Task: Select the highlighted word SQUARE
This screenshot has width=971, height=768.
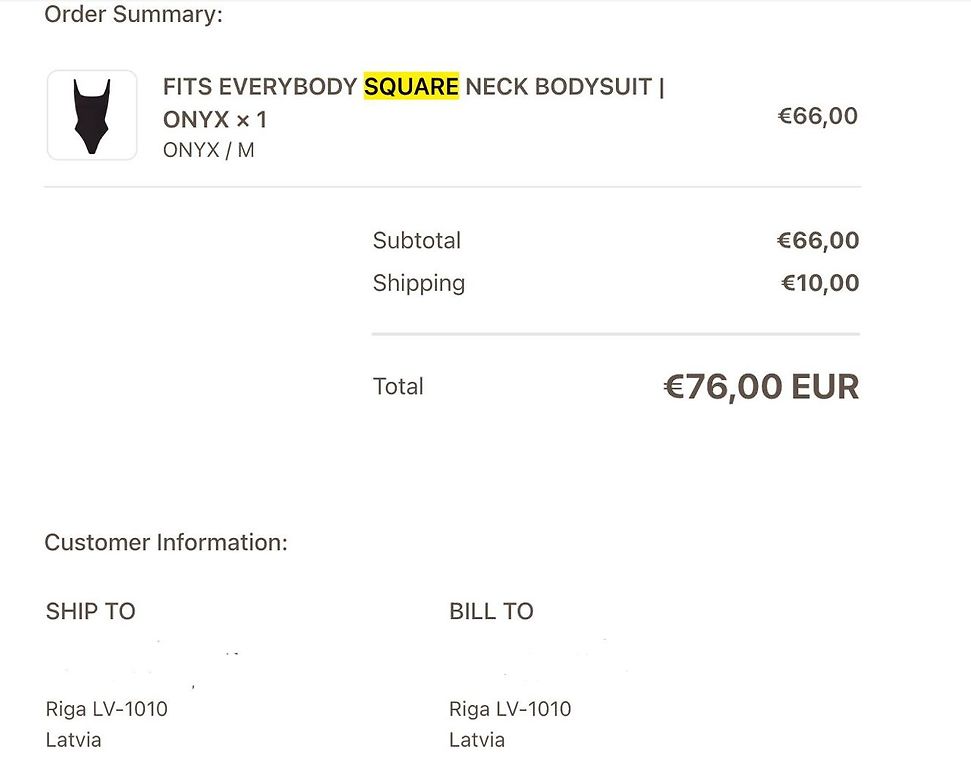Action: pos(411,86)
